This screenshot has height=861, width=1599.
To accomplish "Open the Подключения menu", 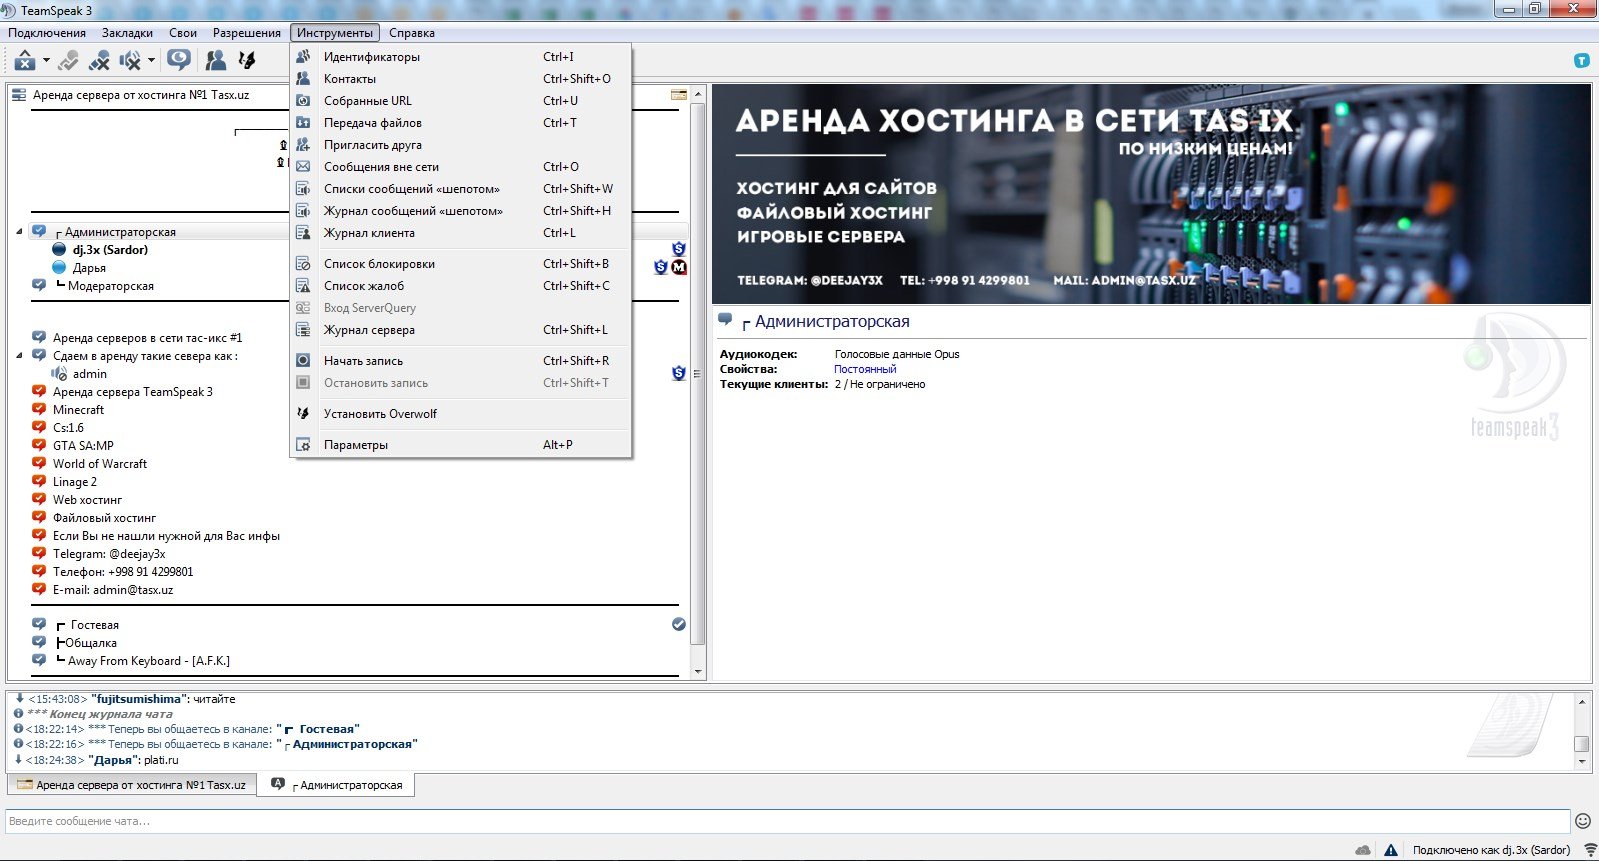I will click(x=47, y=33).
